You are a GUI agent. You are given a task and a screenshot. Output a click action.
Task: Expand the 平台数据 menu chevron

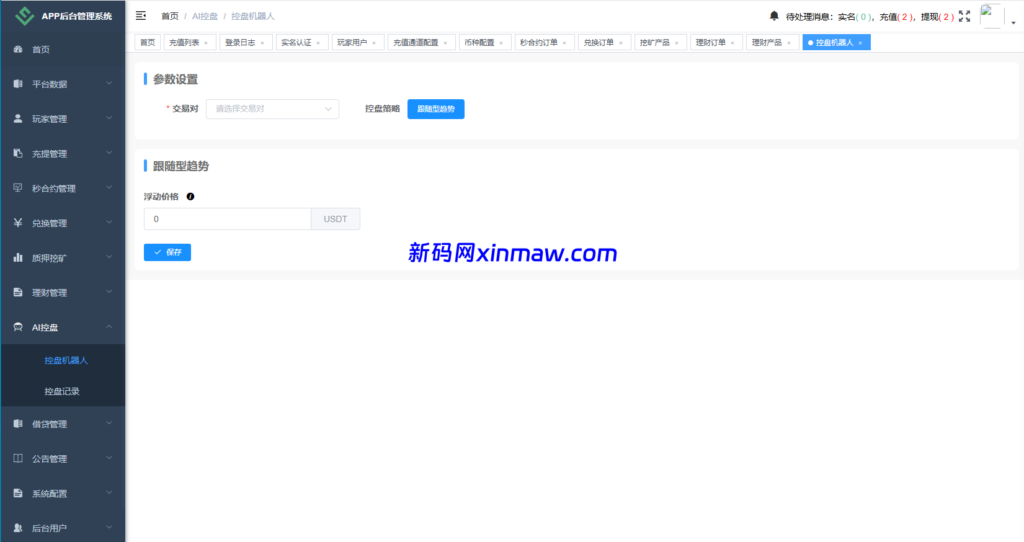pos(109,84)
